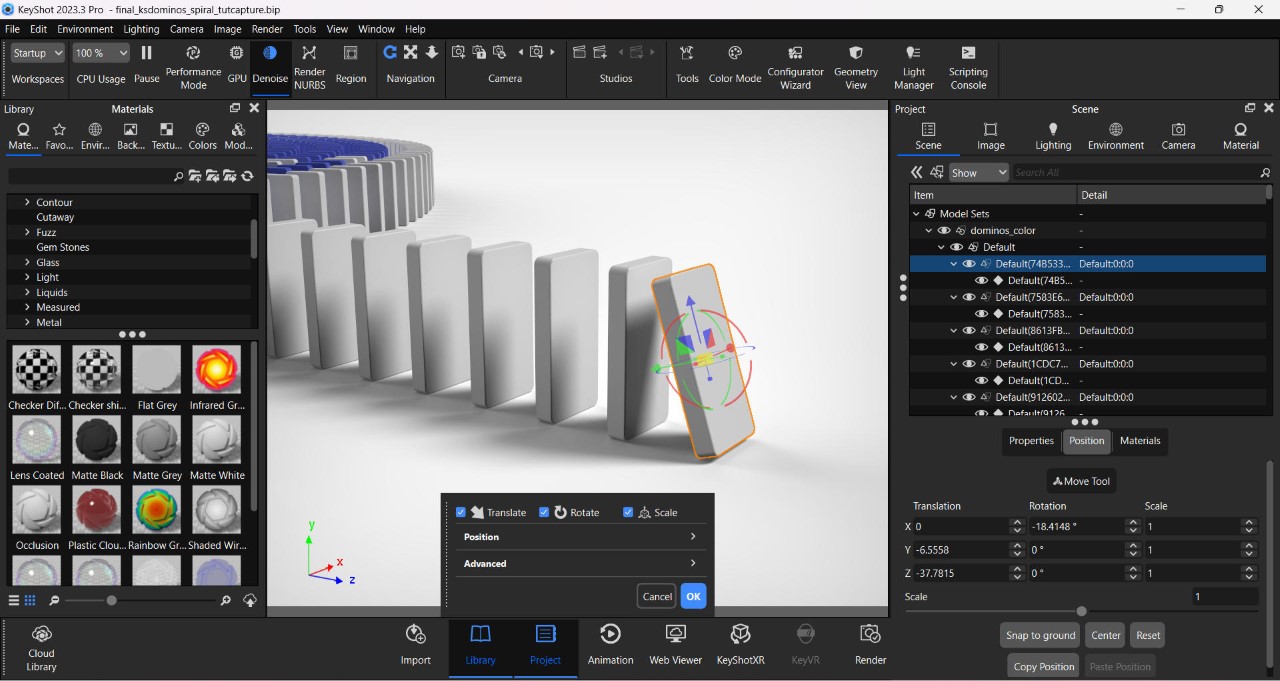This screenshot has height=681, width=1280.
Task: Hide the dominos_color model visibility eye
Action: coord(943,230)
